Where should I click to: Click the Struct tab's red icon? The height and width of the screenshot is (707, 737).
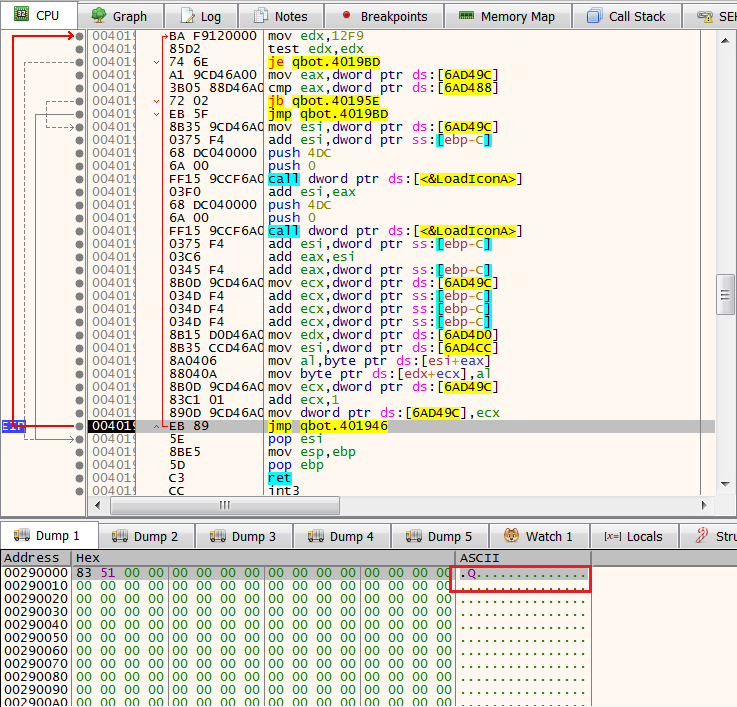702,535
